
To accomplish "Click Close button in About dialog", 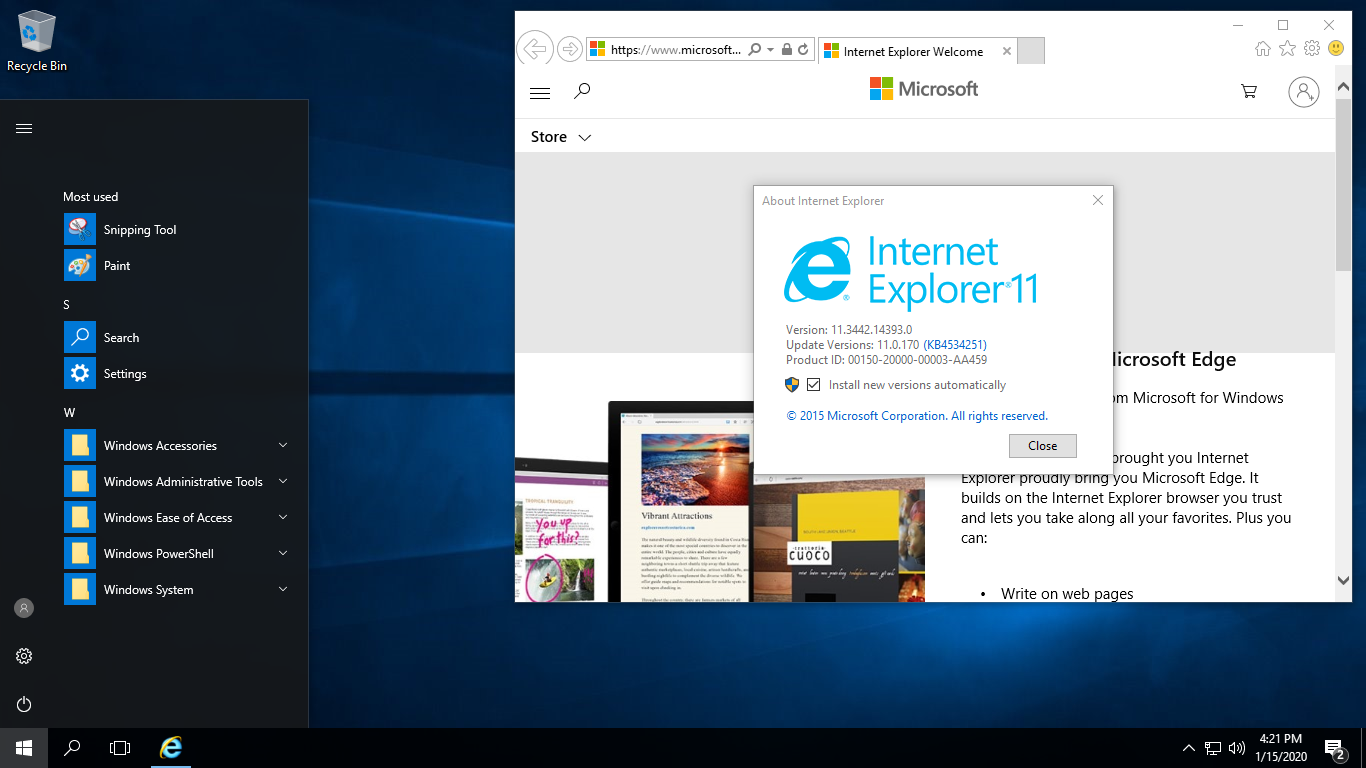I will [x=1042, y=446].
